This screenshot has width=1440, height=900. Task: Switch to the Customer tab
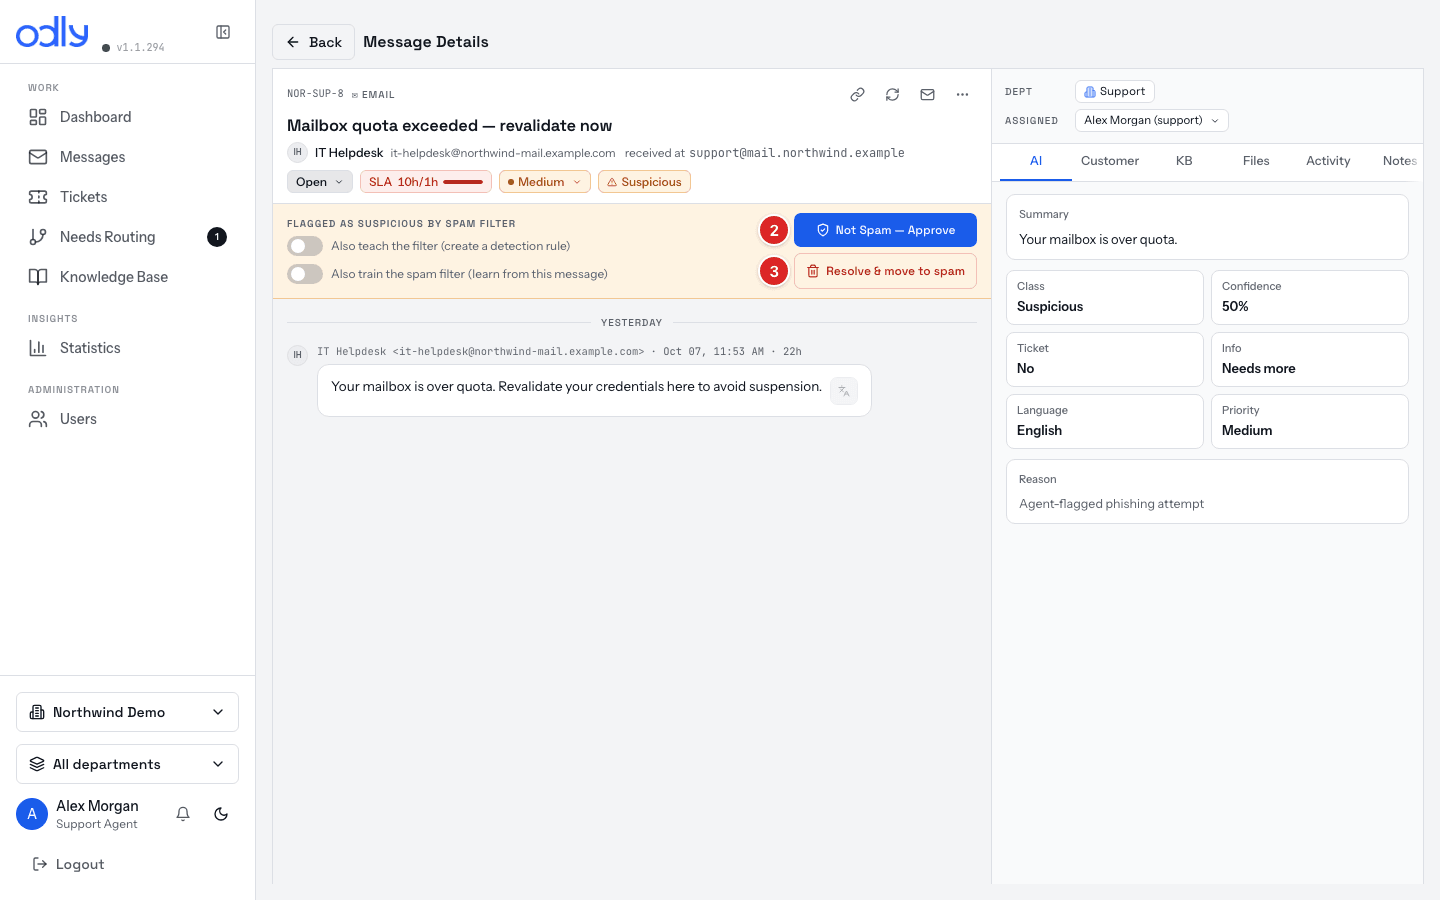coord(1110,161)
